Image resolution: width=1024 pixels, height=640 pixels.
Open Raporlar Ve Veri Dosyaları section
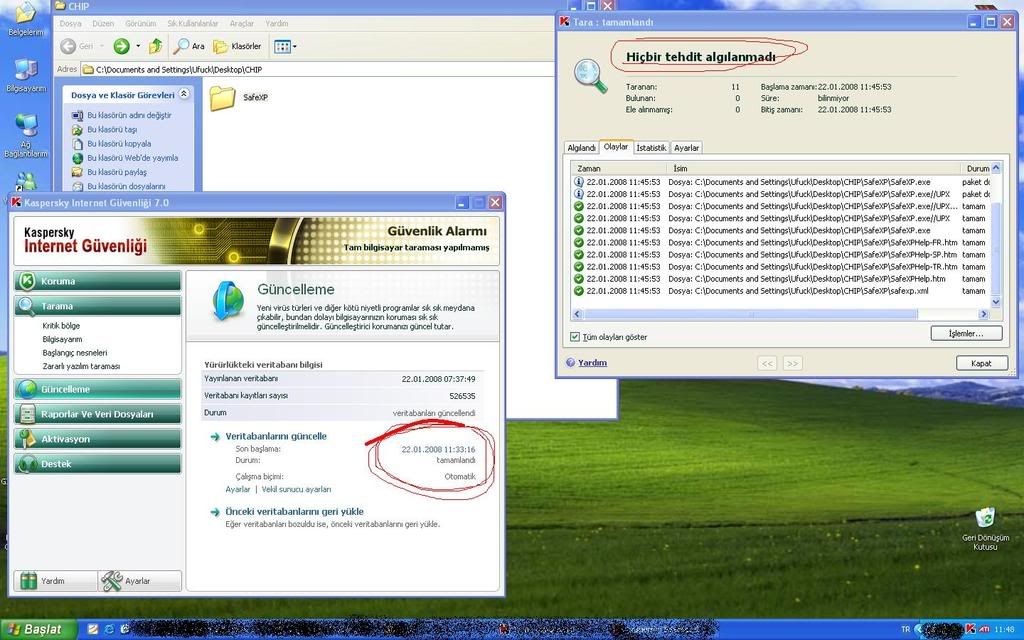click(x=98, y=413)
